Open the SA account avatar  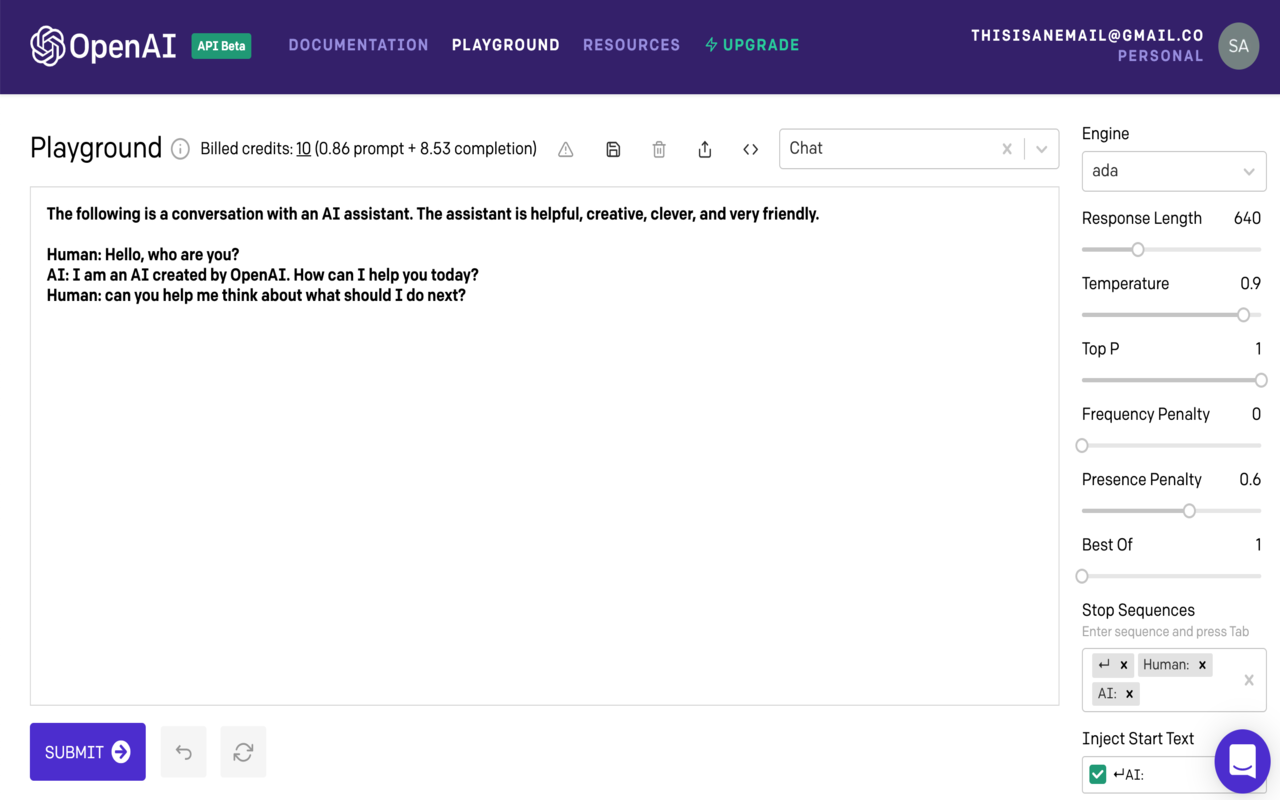point(1239,46)
